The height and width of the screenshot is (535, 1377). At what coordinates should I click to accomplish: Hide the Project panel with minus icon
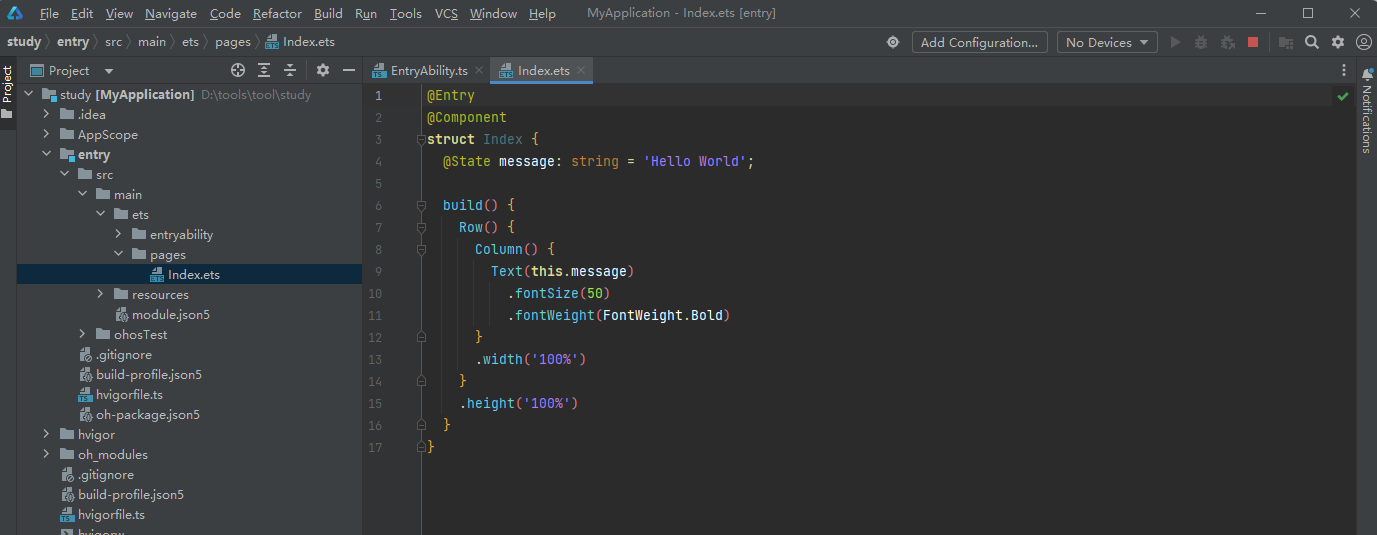point(349,70)
